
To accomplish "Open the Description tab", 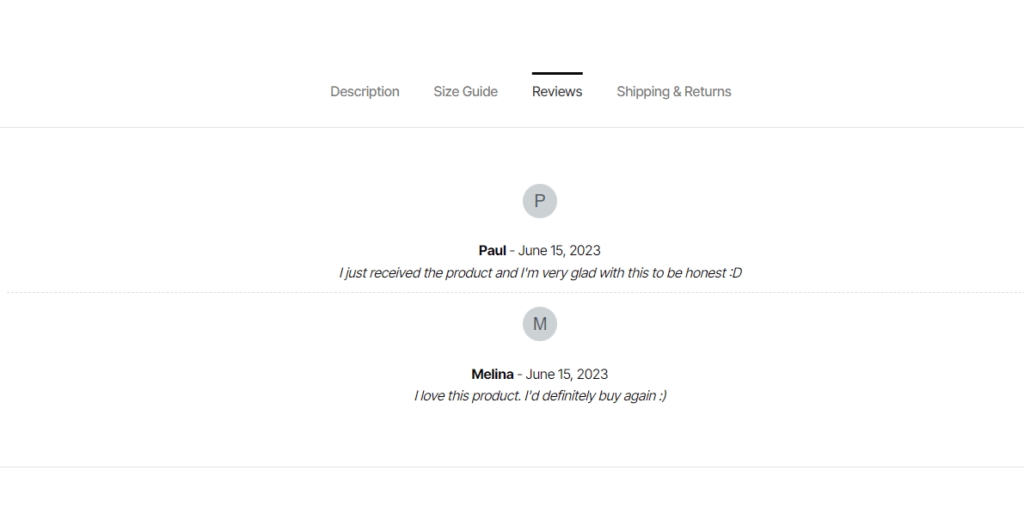I will [364, 92].
